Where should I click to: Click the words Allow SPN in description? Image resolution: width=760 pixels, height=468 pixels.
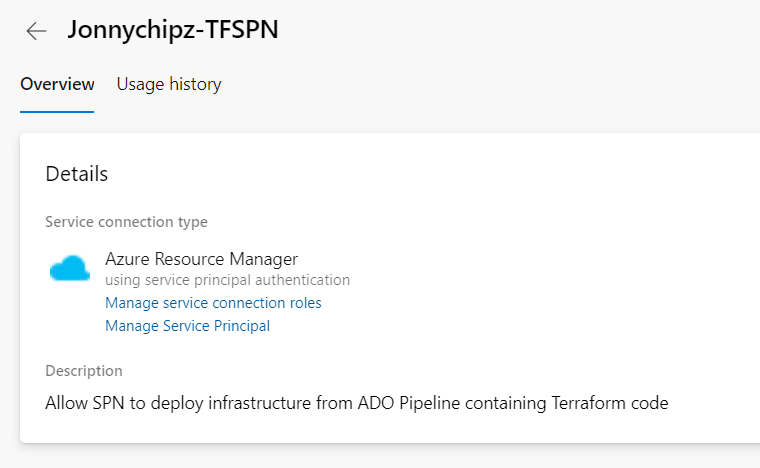82,404
